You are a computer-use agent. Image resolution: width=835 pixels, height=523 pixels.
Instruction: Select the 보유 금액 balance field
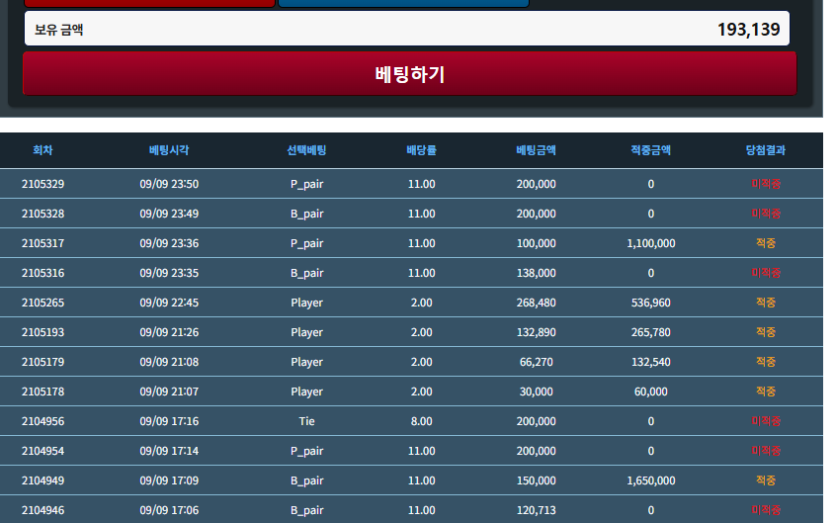[407, 29]
